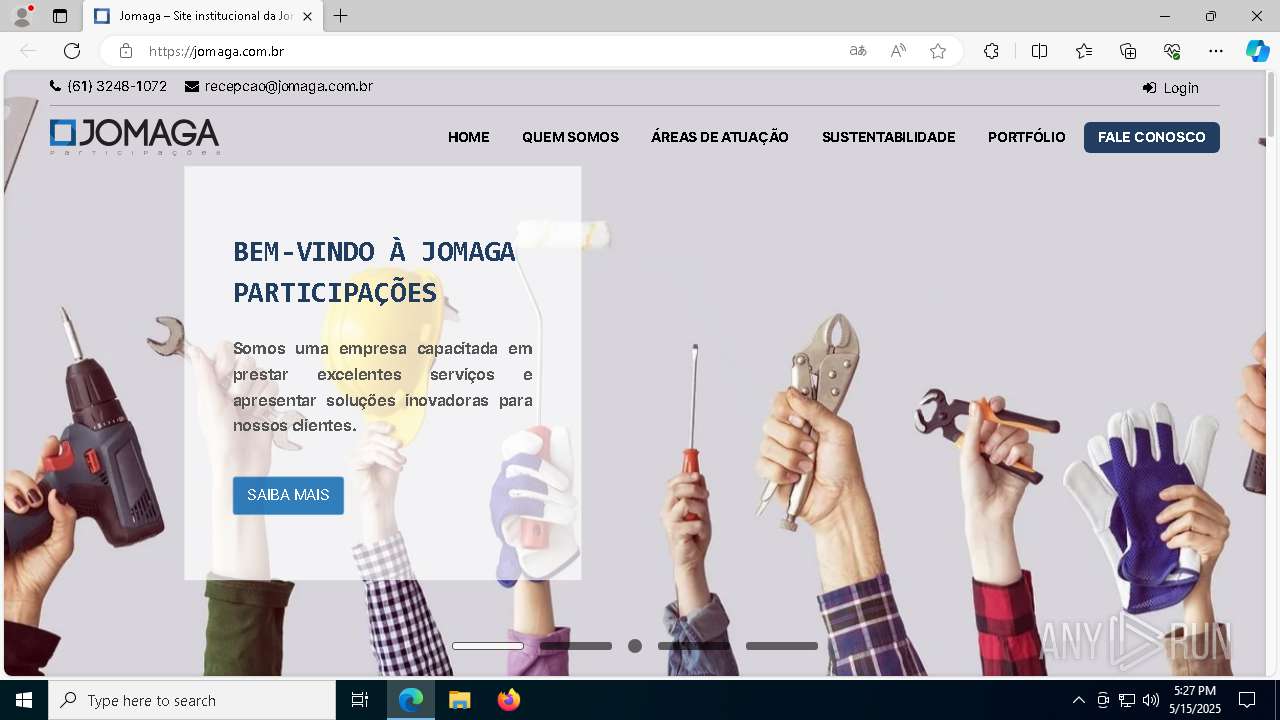This screenshot has width=1280, height=720.
Task: Open a new browser tab
Action: pos(341,16)
